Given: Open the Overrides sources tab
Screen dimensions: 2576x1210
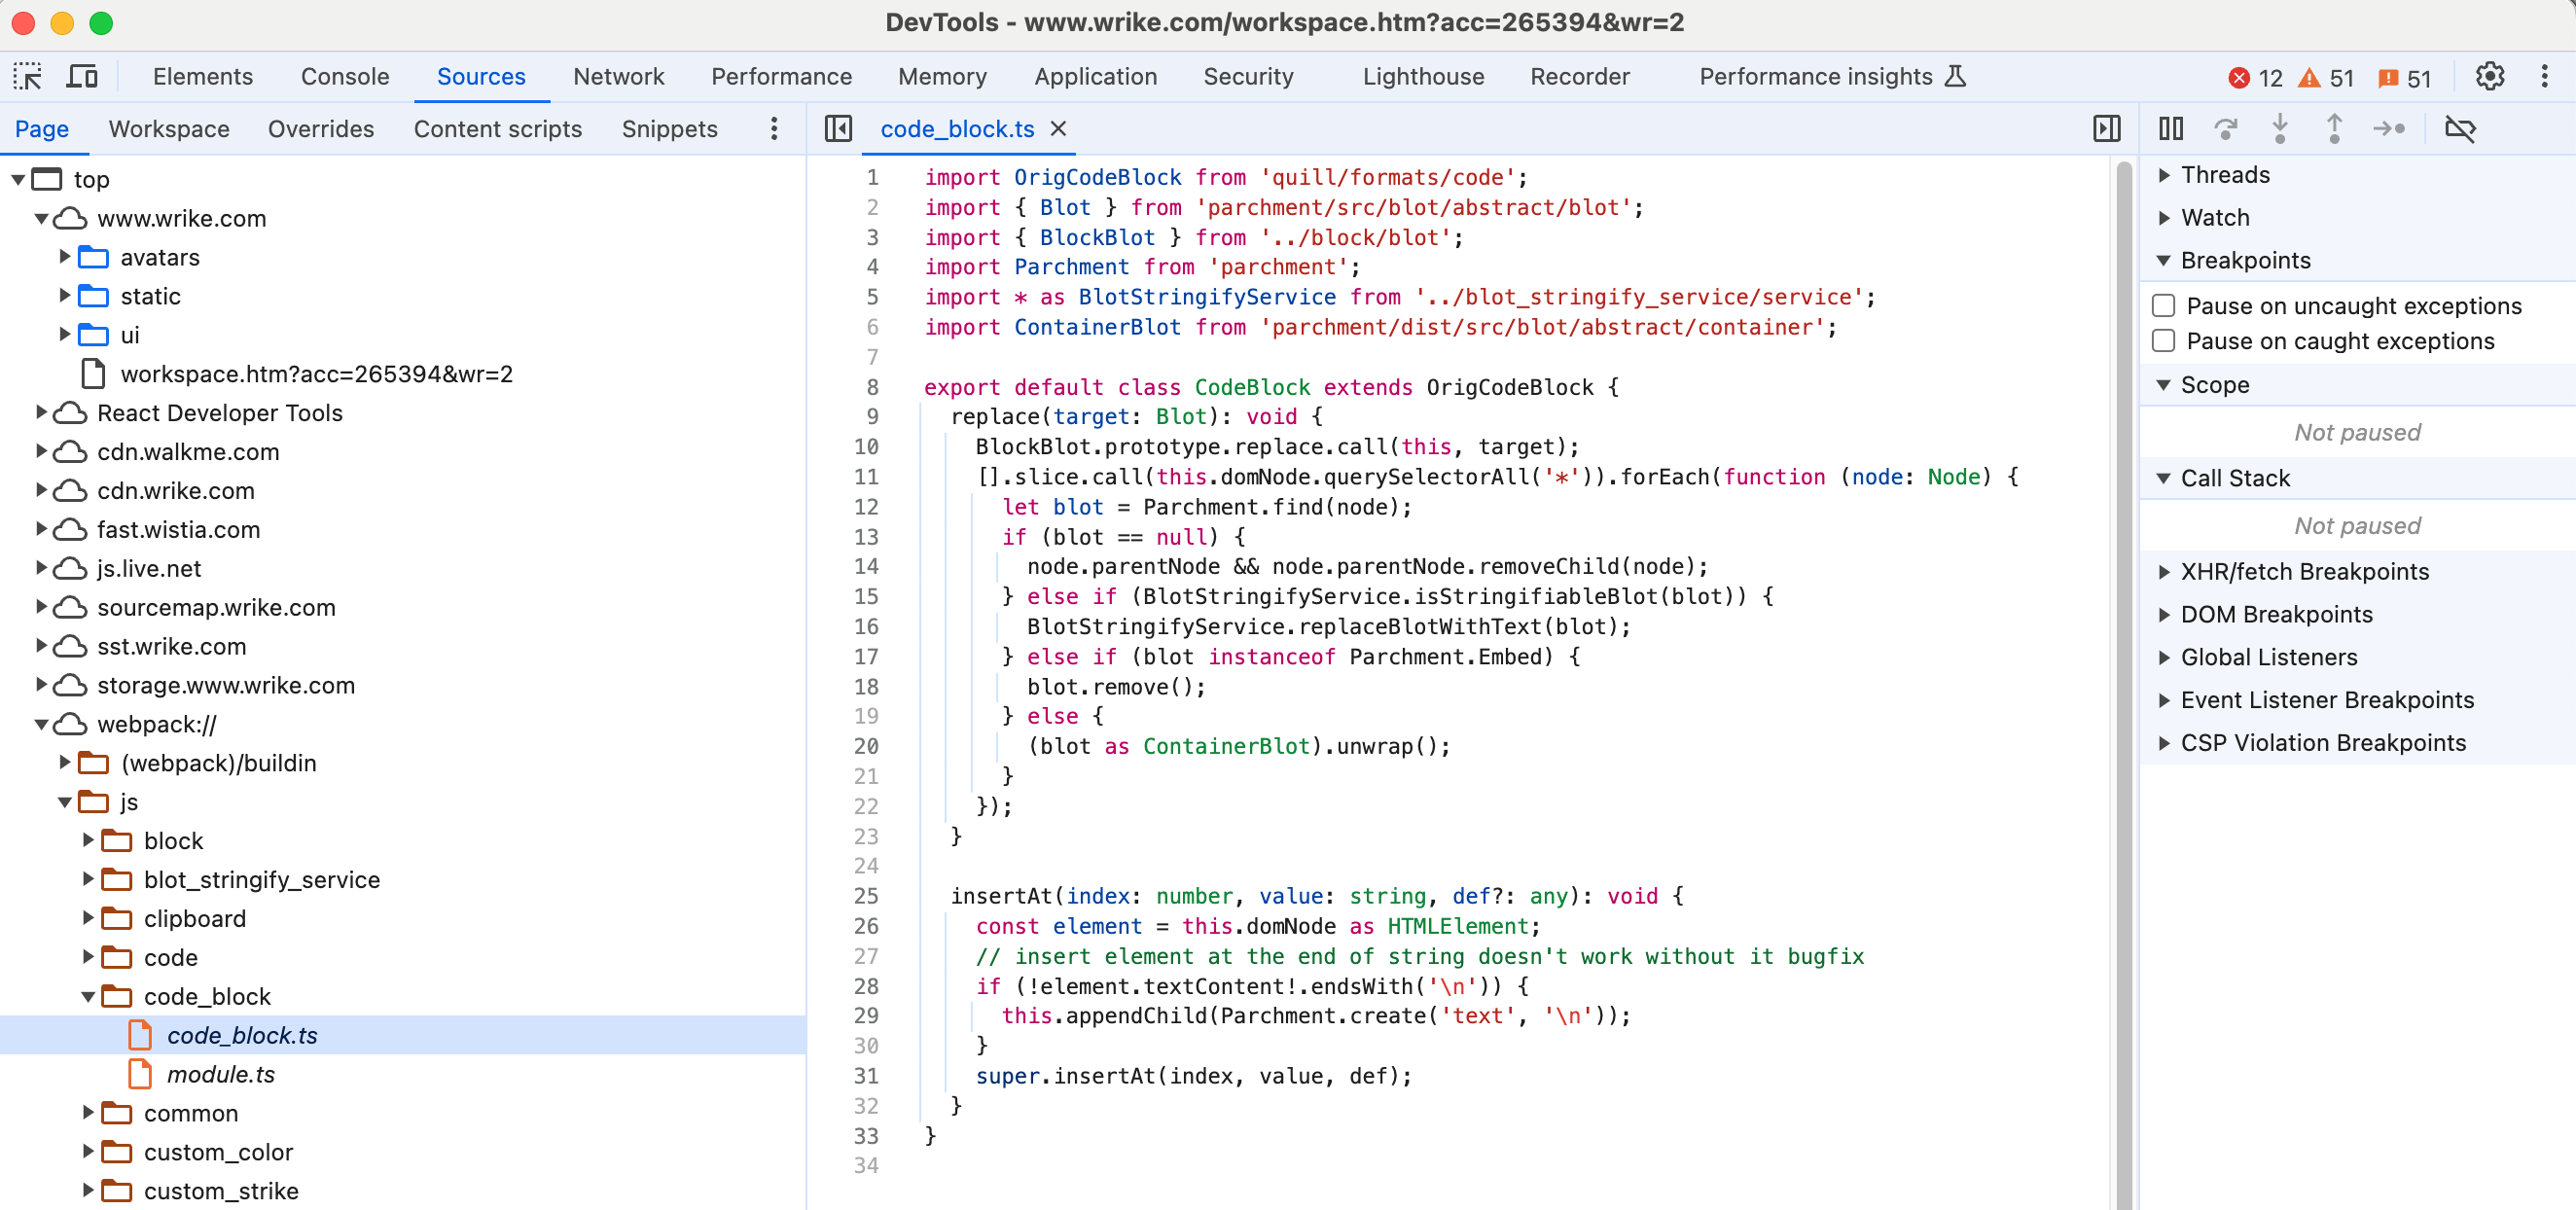Looking at the screenshot, I should [320, 129].
